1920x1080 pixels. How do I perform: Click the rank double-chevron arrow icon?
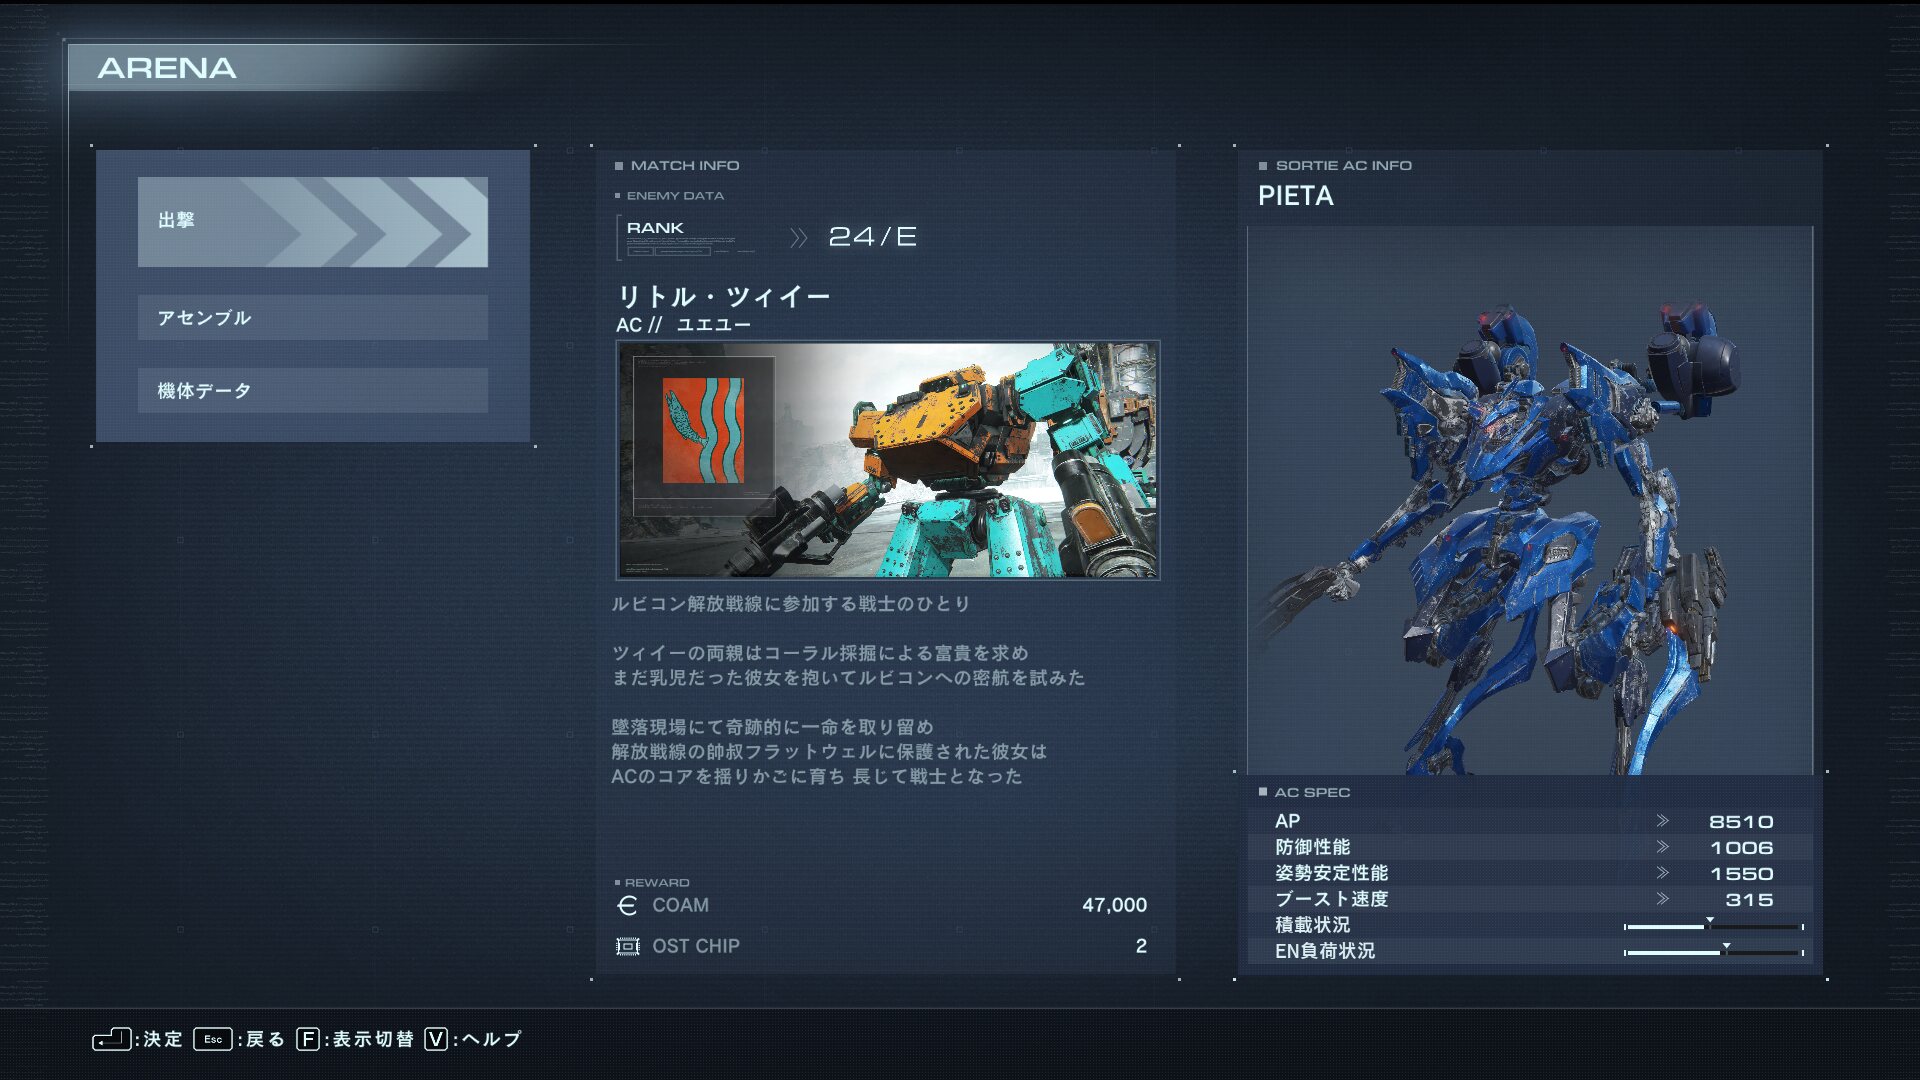798,237
